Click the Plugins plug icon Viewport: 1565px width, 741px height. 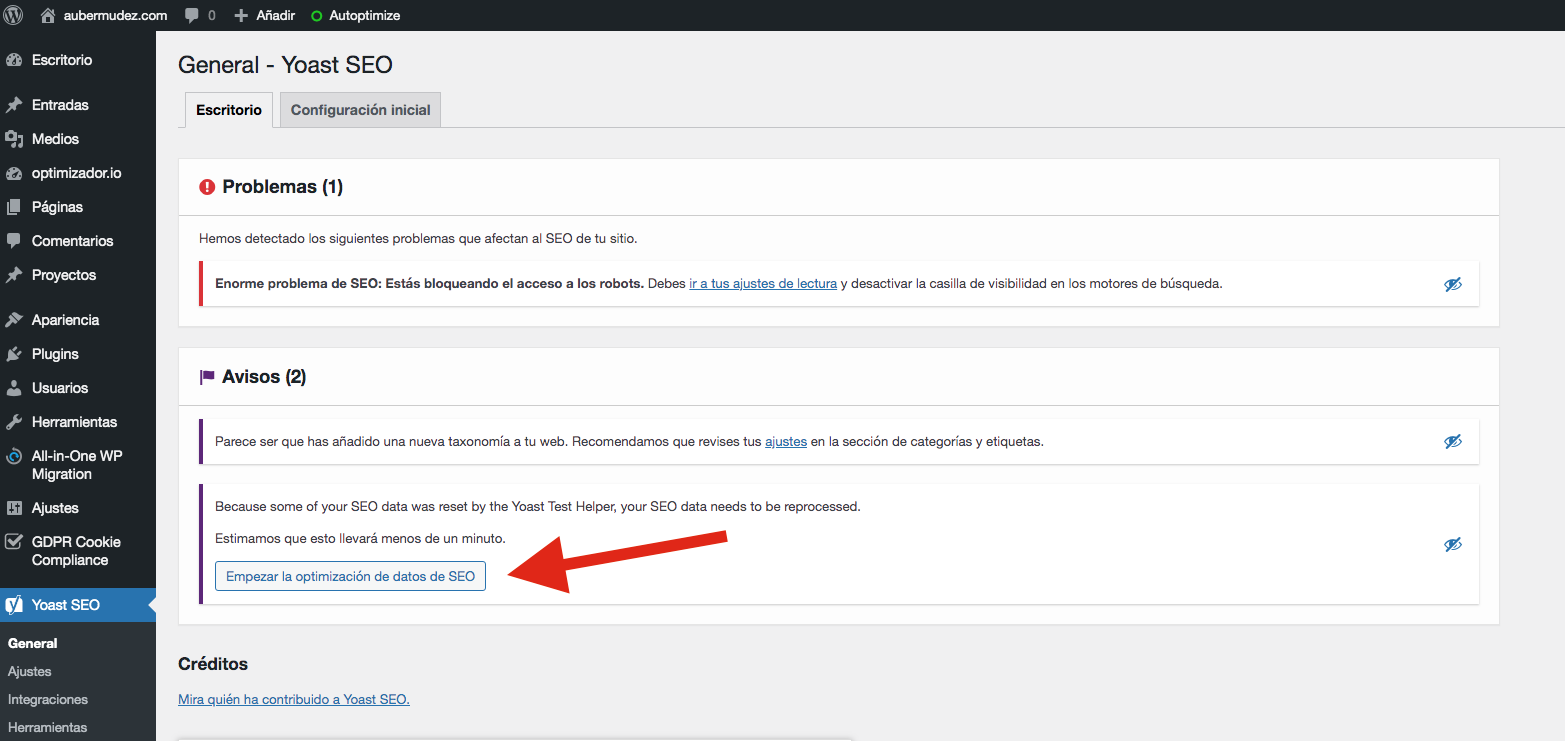[14, 354]
